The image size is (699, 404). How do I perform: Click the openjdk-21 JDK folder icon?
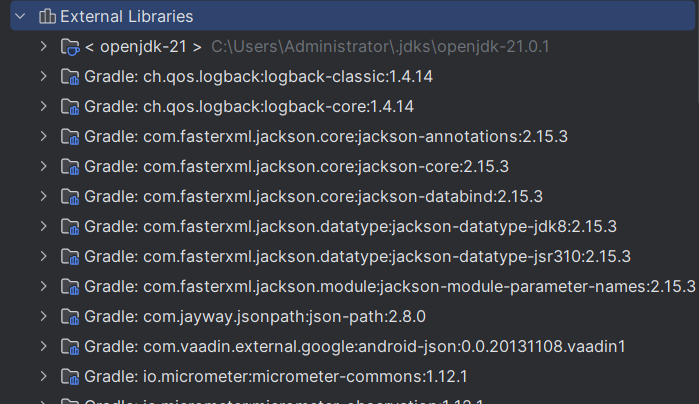(70, 46)
